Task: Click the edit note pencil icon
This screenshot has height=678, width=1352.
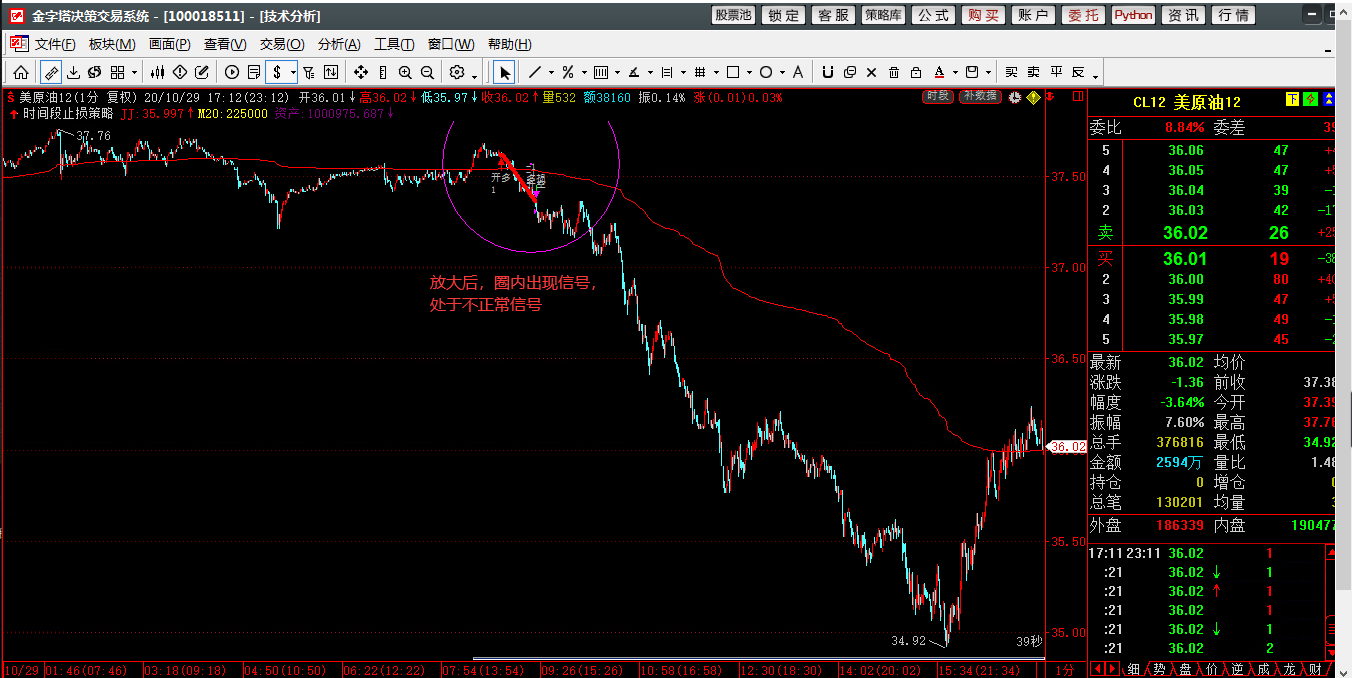Action: click(x=202, y=72)
